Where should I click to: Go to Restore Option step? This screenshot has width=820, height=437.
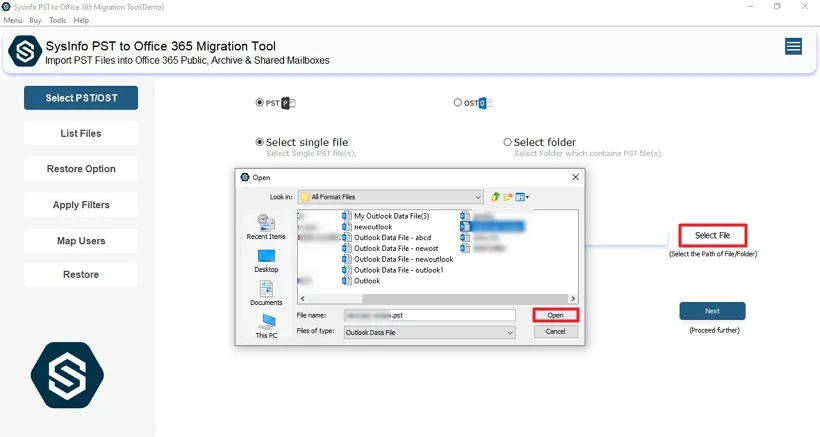[x=81, y=169]
